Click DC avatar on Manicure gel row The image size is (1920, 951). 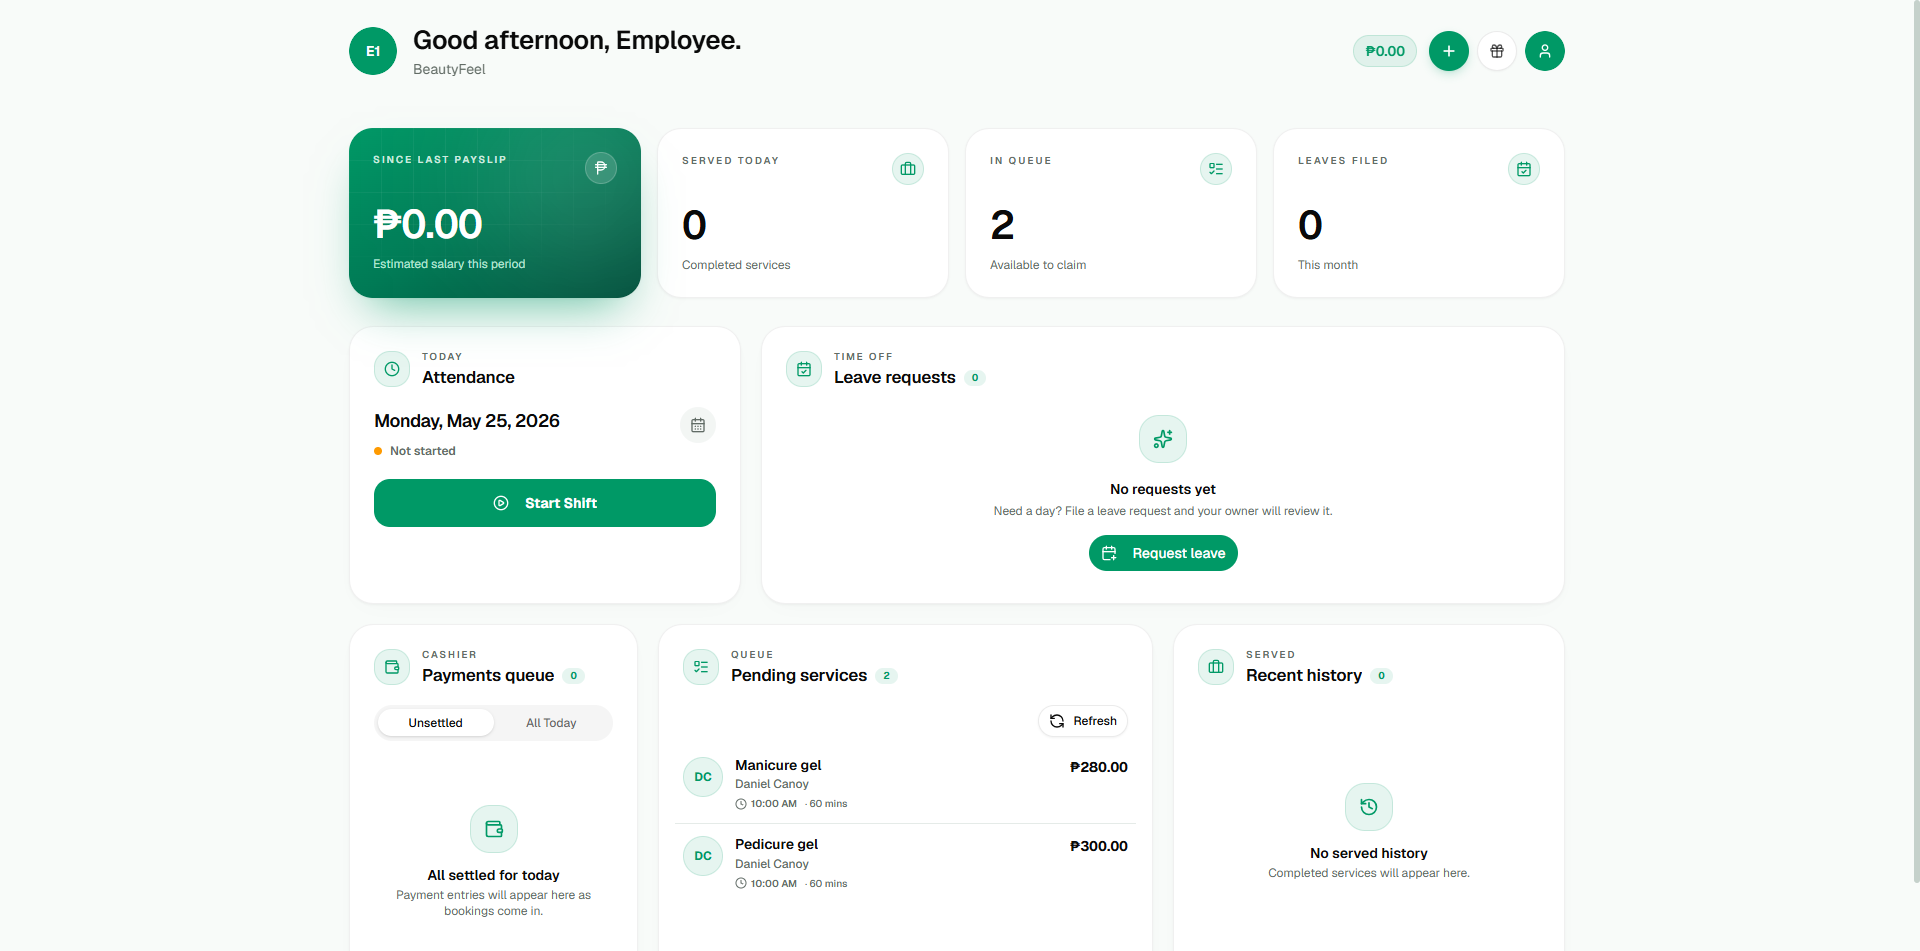[703, 777]
